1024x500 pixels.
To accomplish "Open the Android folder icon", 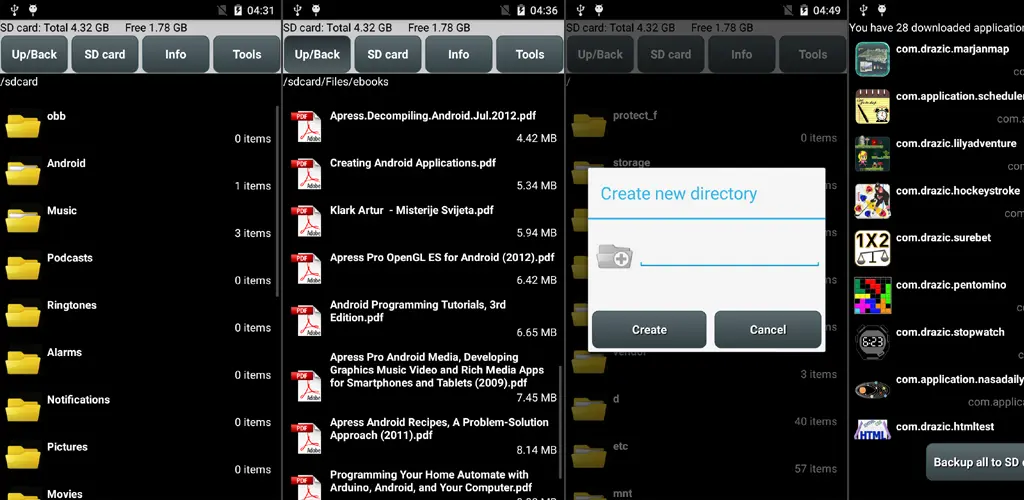I will pyautogui.click(x=23, y=174).
